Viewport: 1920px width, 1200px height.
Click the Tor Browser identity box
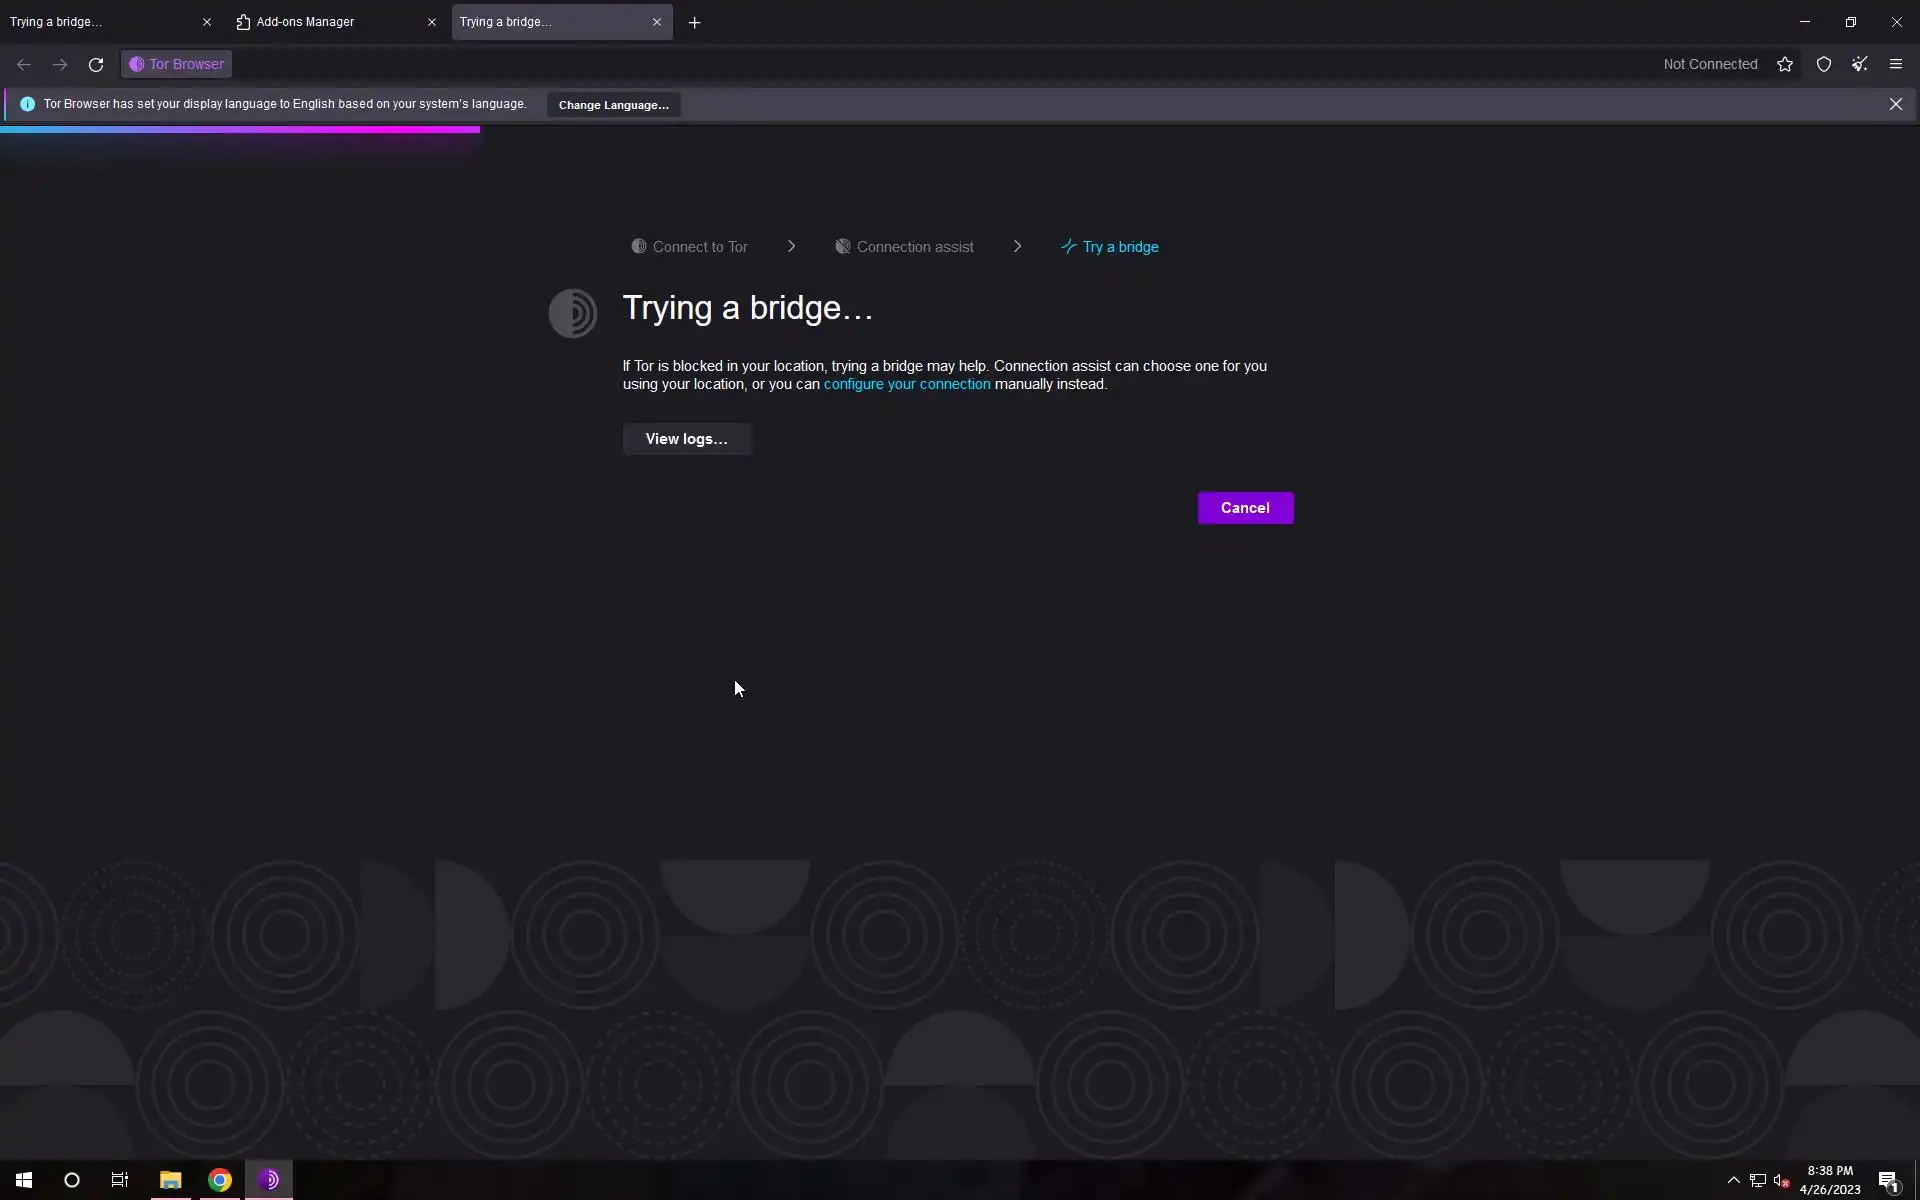(177, 64)
